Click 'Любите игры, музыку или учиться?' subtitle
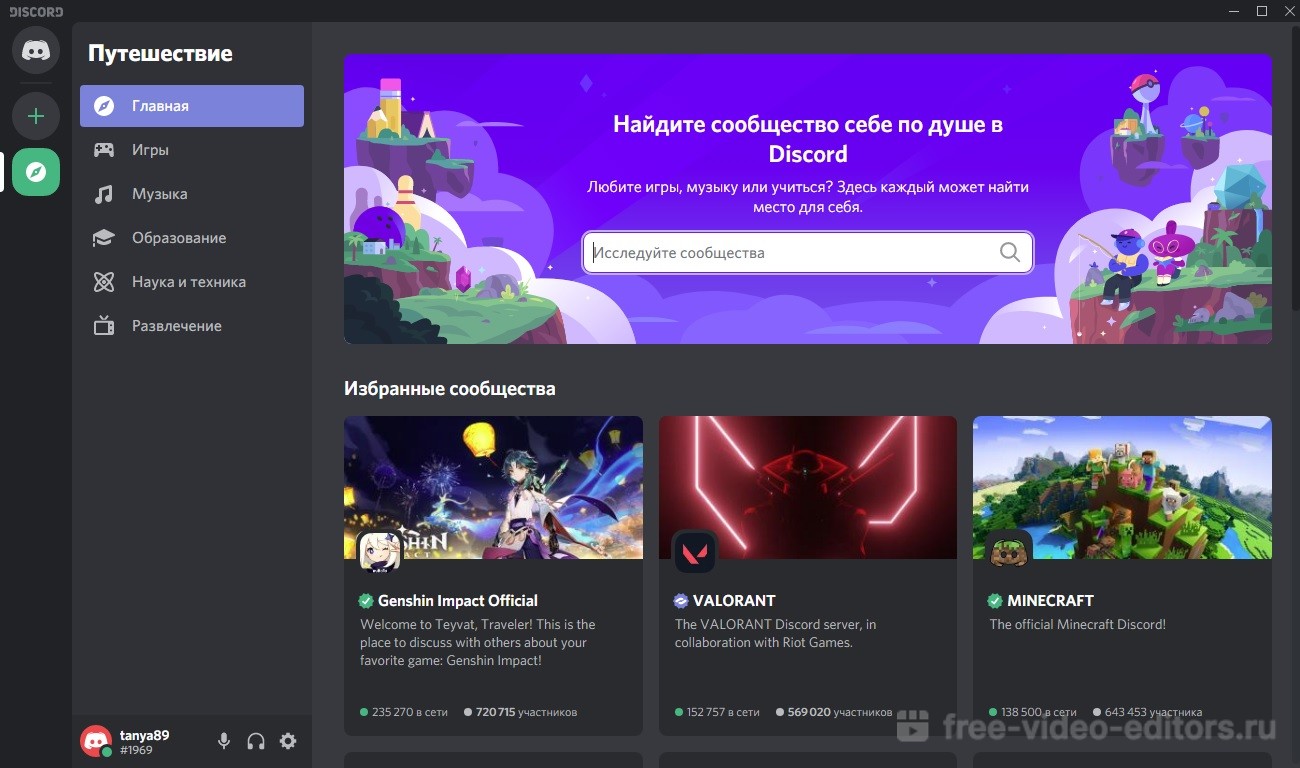The height and width of the screenshot is (768, 1300). (808, 197)
